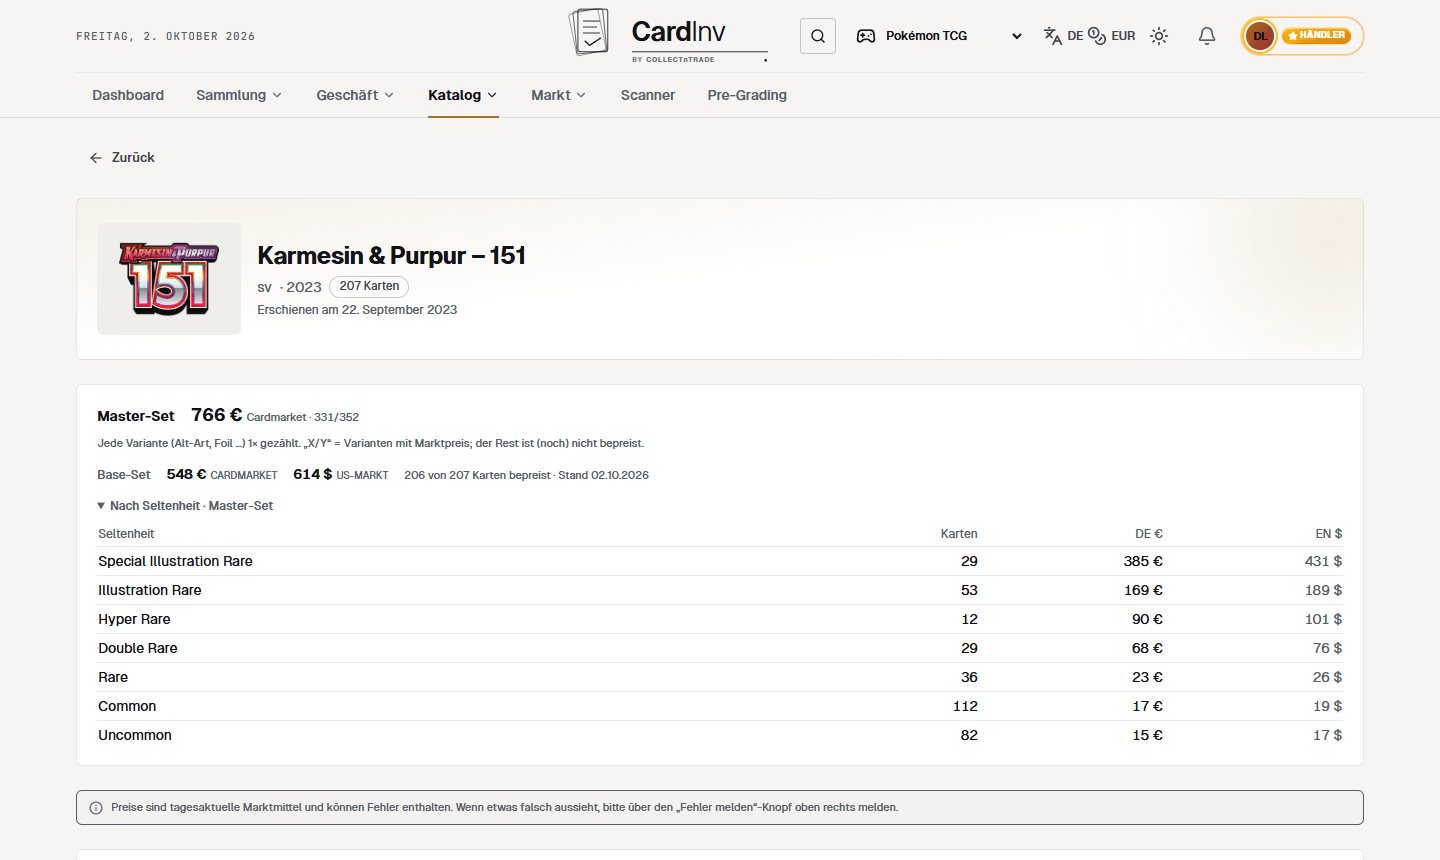Click the 614 $ US-Markt value

coord(313,475)
